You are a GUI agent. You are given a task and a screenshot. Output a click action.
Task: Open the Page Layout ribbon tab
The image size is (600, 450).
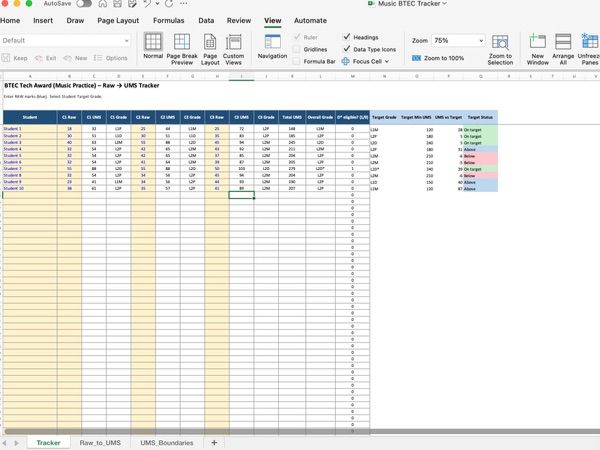118,21
